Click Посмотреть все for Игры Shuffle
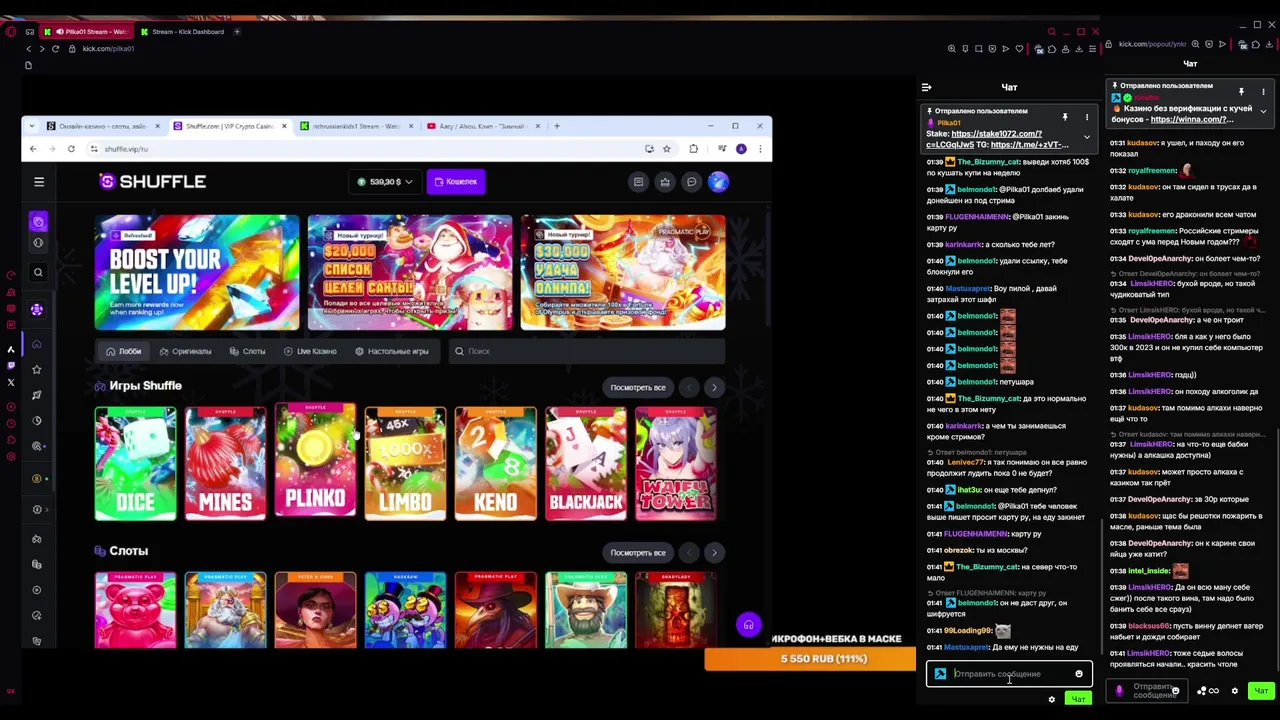This screenshot has width=1280, height=720. coord(638,387)
